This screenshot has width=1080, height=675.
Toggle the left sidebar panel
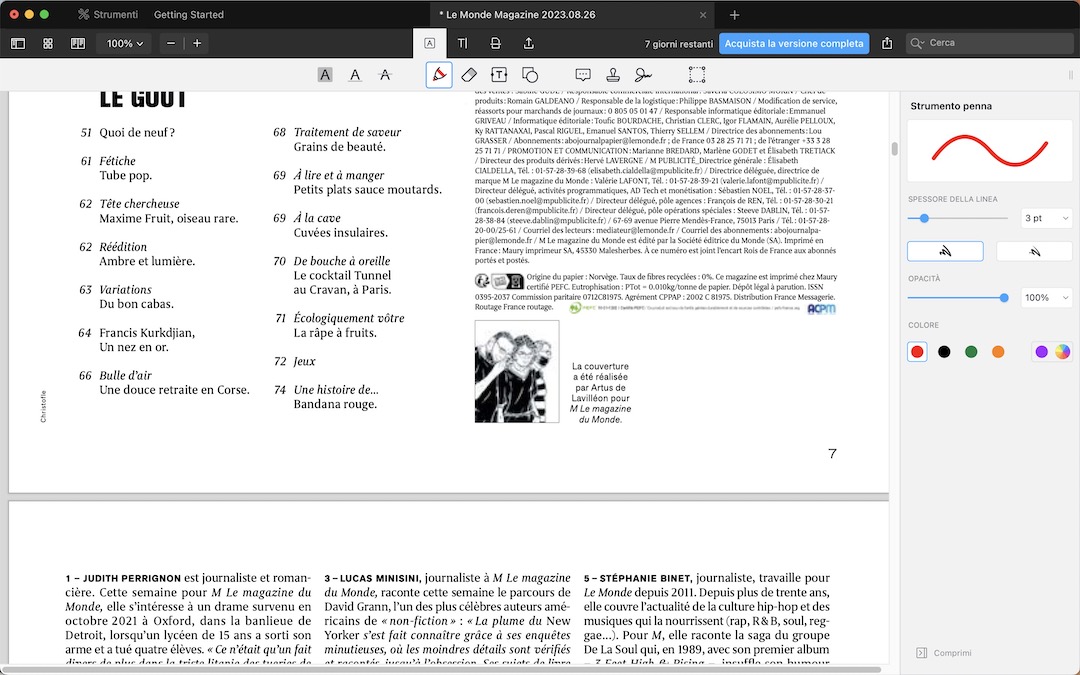18,44
